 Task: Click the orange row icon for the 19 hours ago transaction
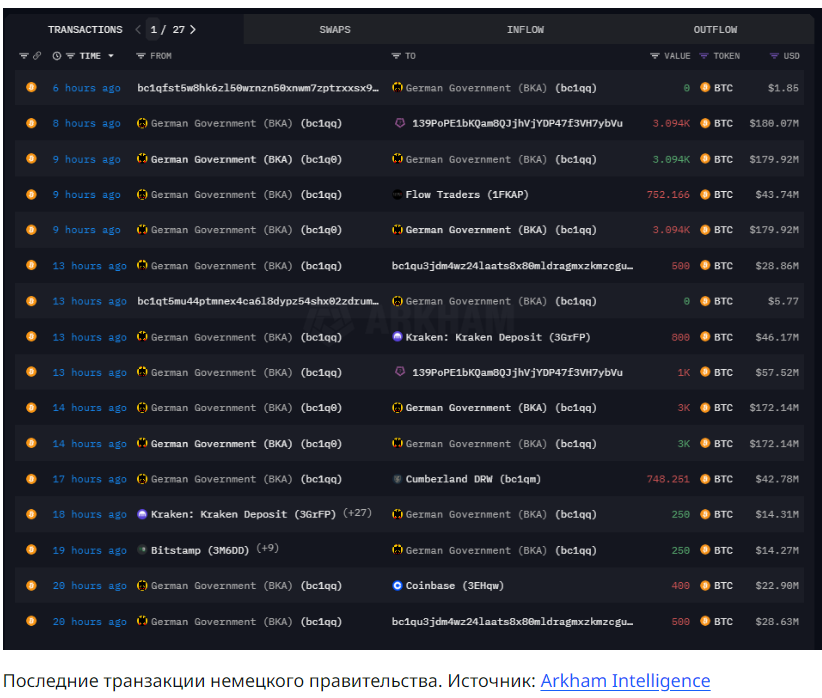click(31, 550)
